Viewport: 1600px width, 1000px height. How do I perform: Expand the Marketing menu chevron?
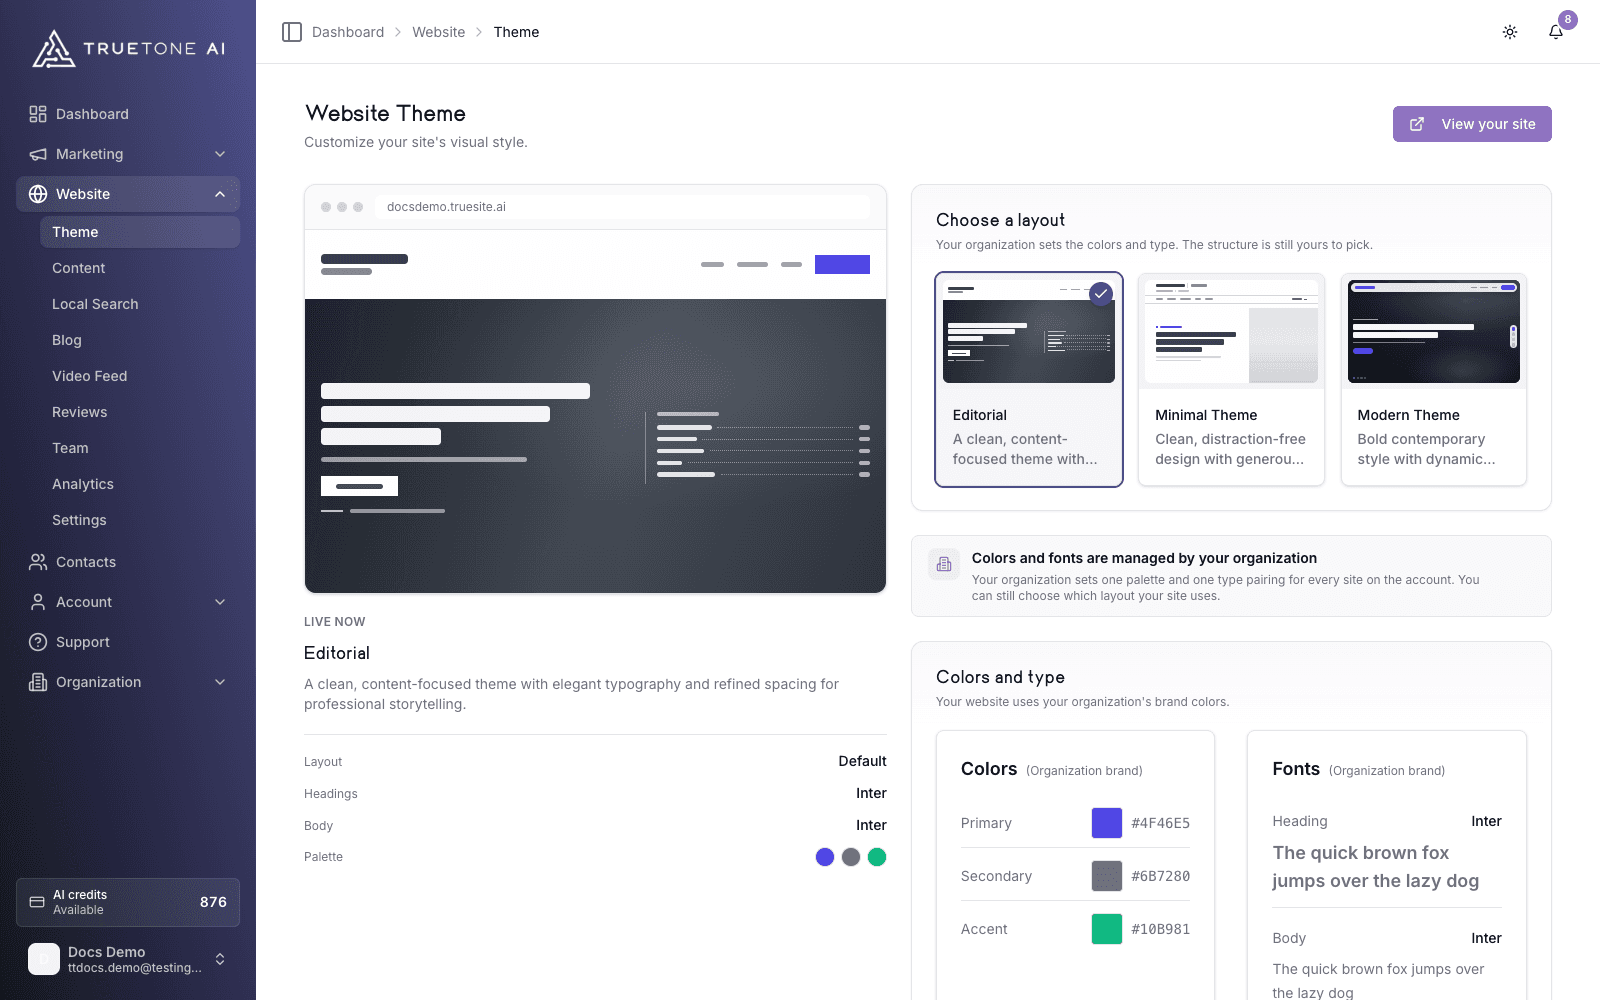220,154
